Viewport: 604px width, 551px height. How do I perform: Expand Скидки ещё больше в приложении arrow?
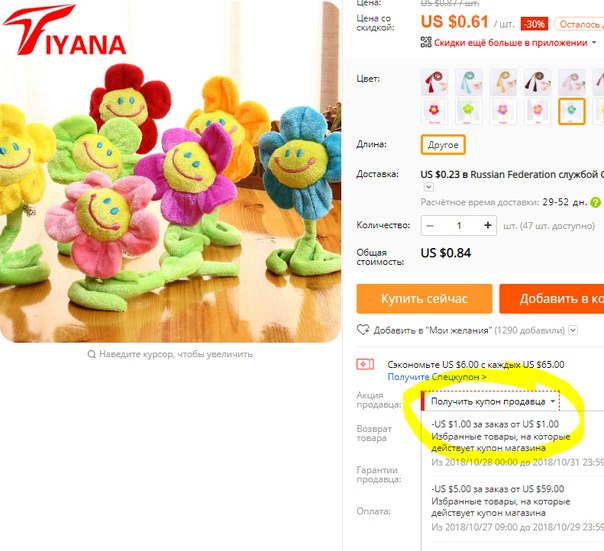(x=594, y=42)
